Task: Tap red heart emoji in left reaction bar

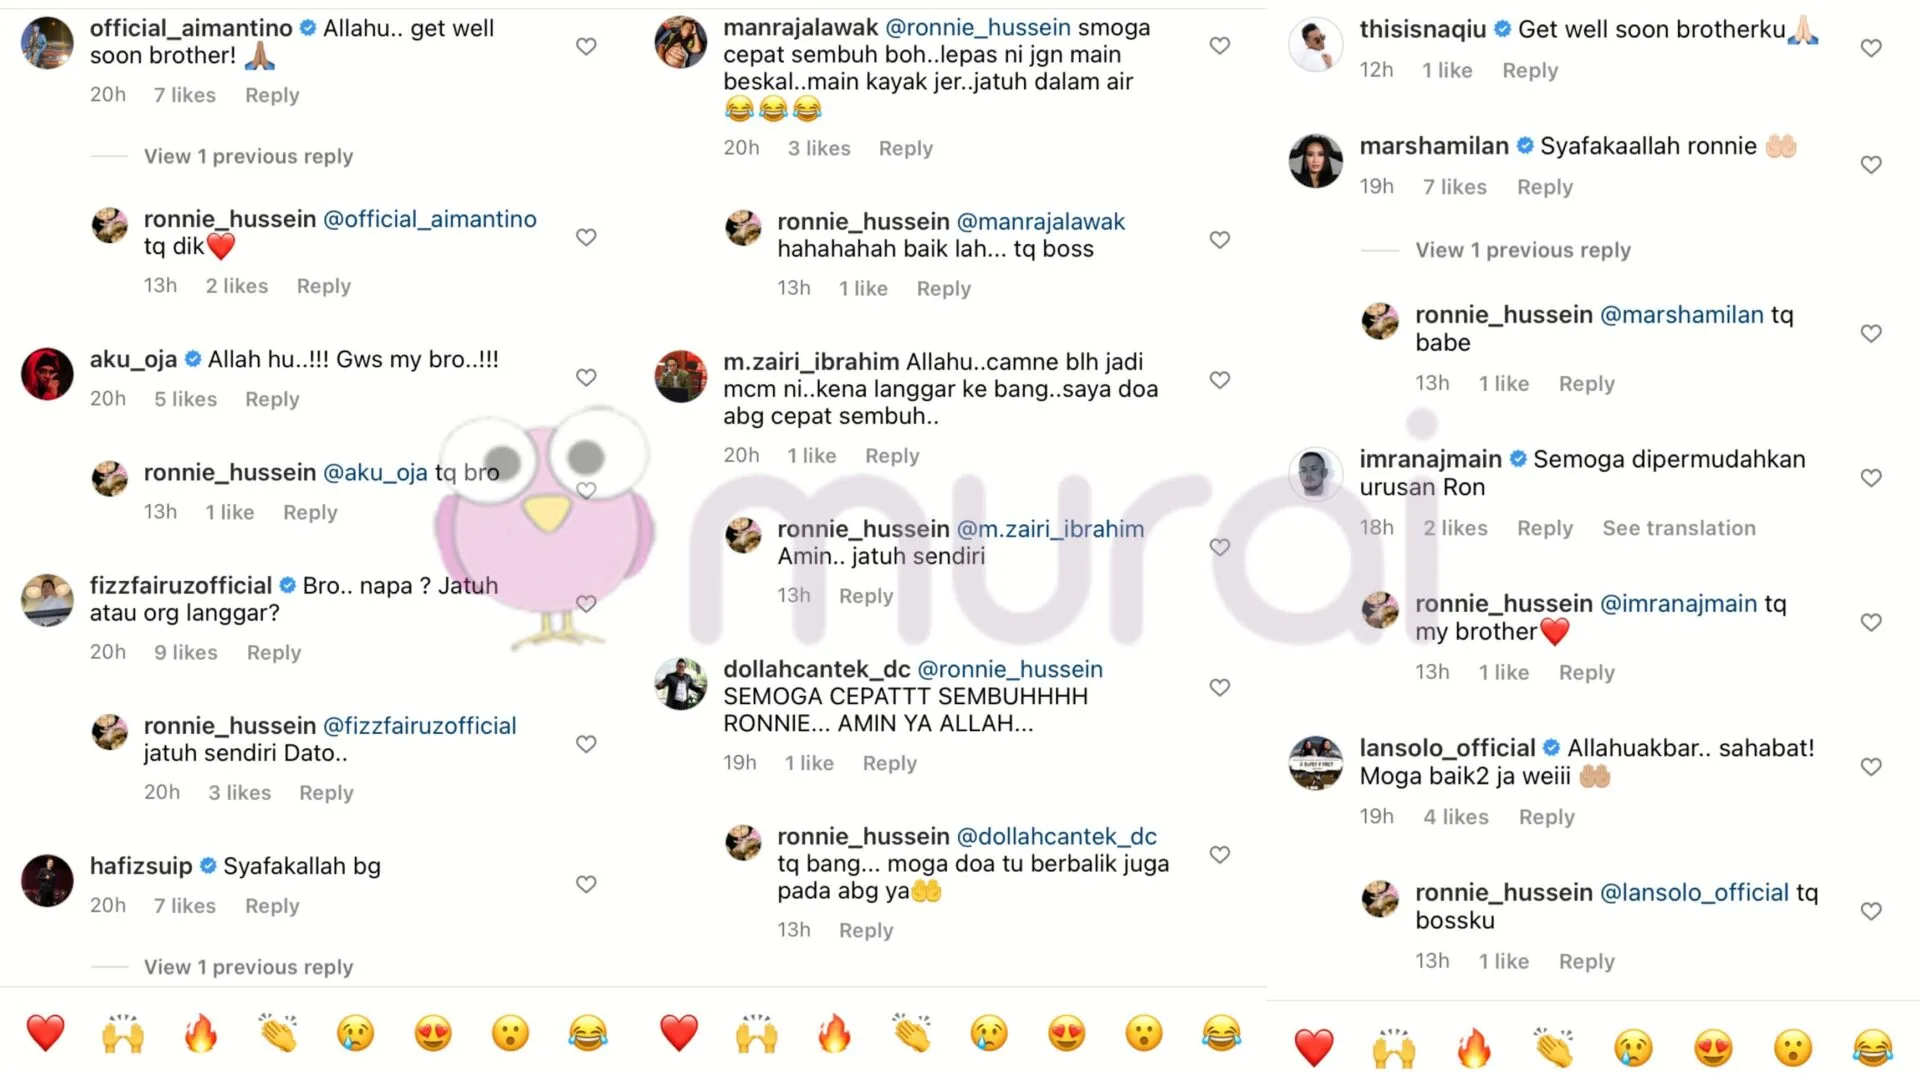Action: click(x=45, y=1033)
